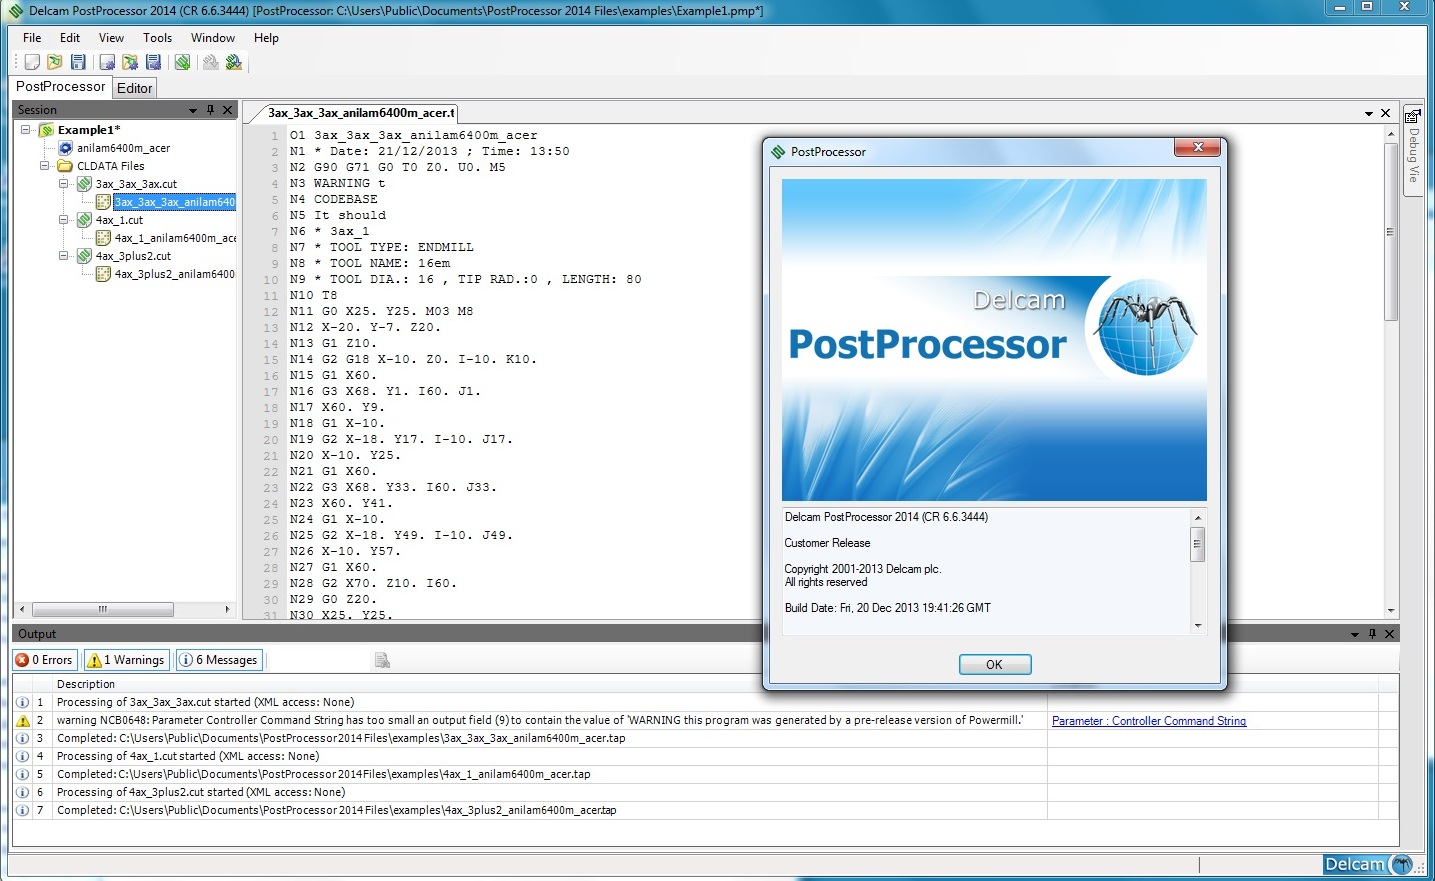Screen dimensions: 1435x881
Task: Click the warning triangle icon in row 2
Action: [x=23, y=720]
